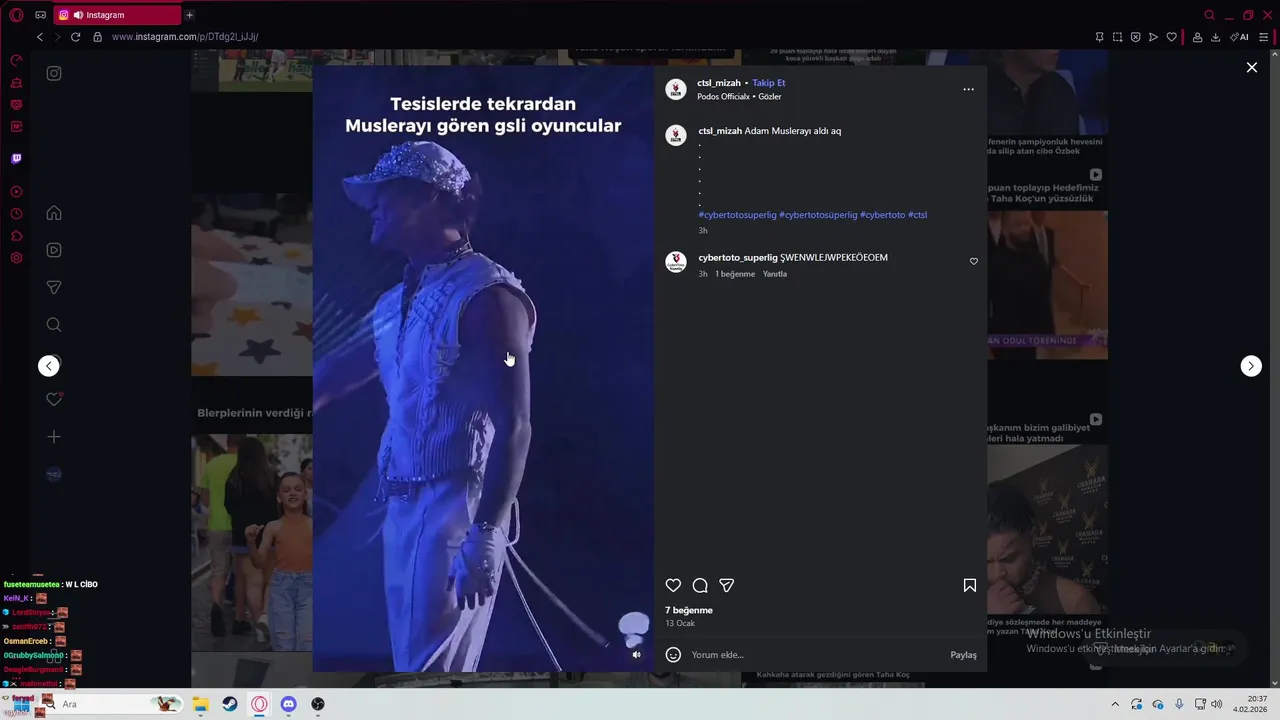Reply to comment via Yanıtla
The width and height of the screenshot is (1280, 720).
[775, 274]
